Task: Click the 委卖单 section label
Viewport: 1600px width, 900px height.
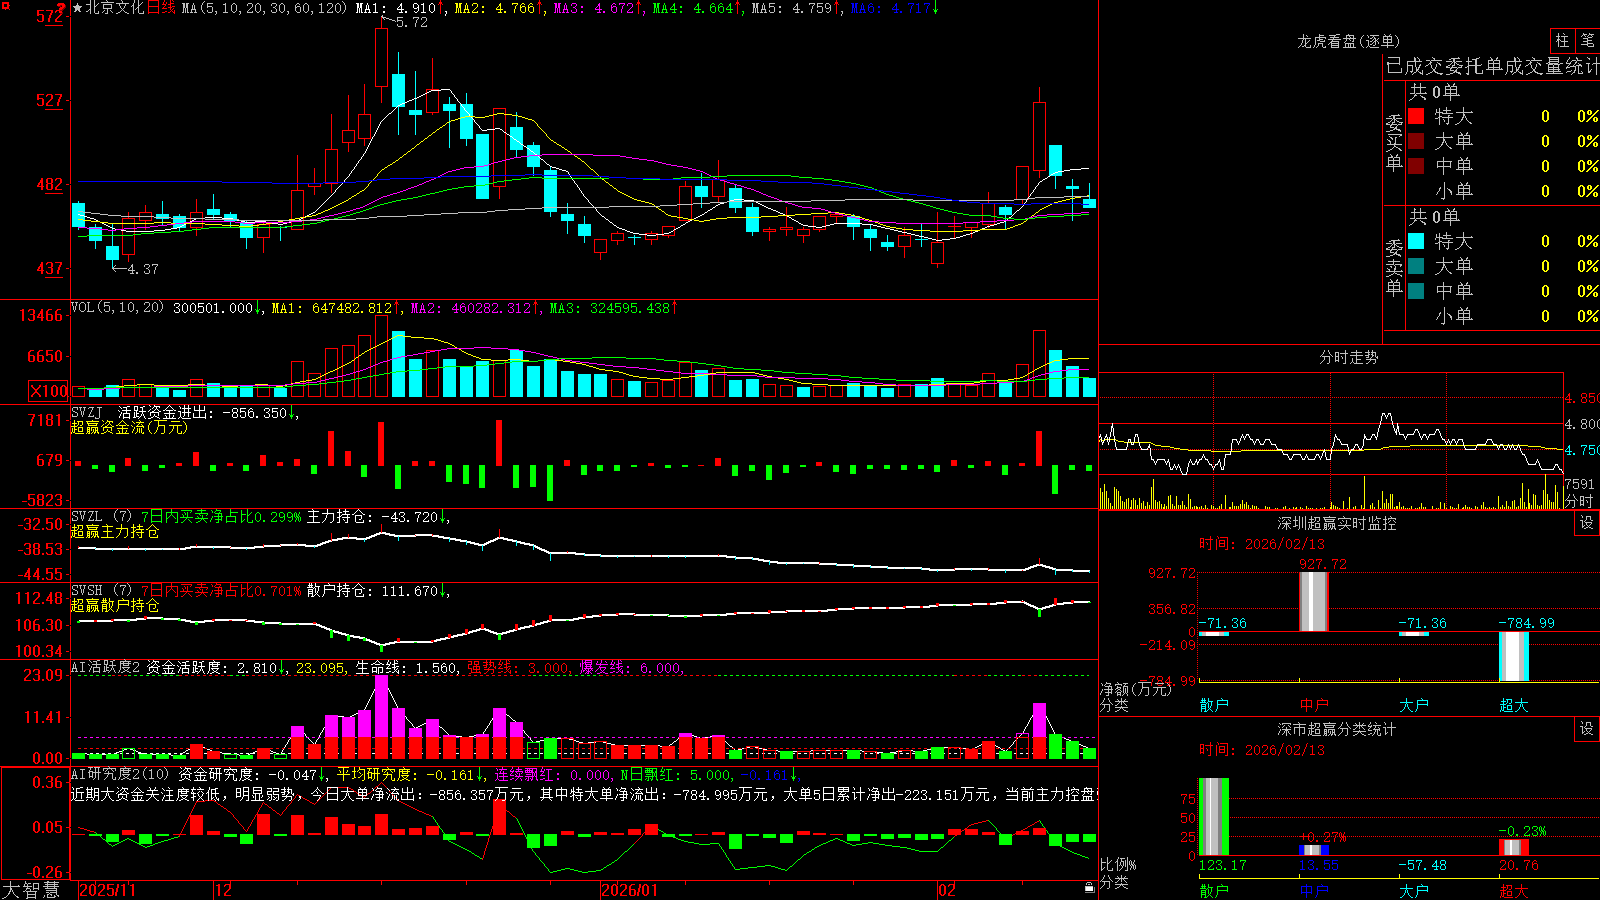Action: (x=1394, y=267)
